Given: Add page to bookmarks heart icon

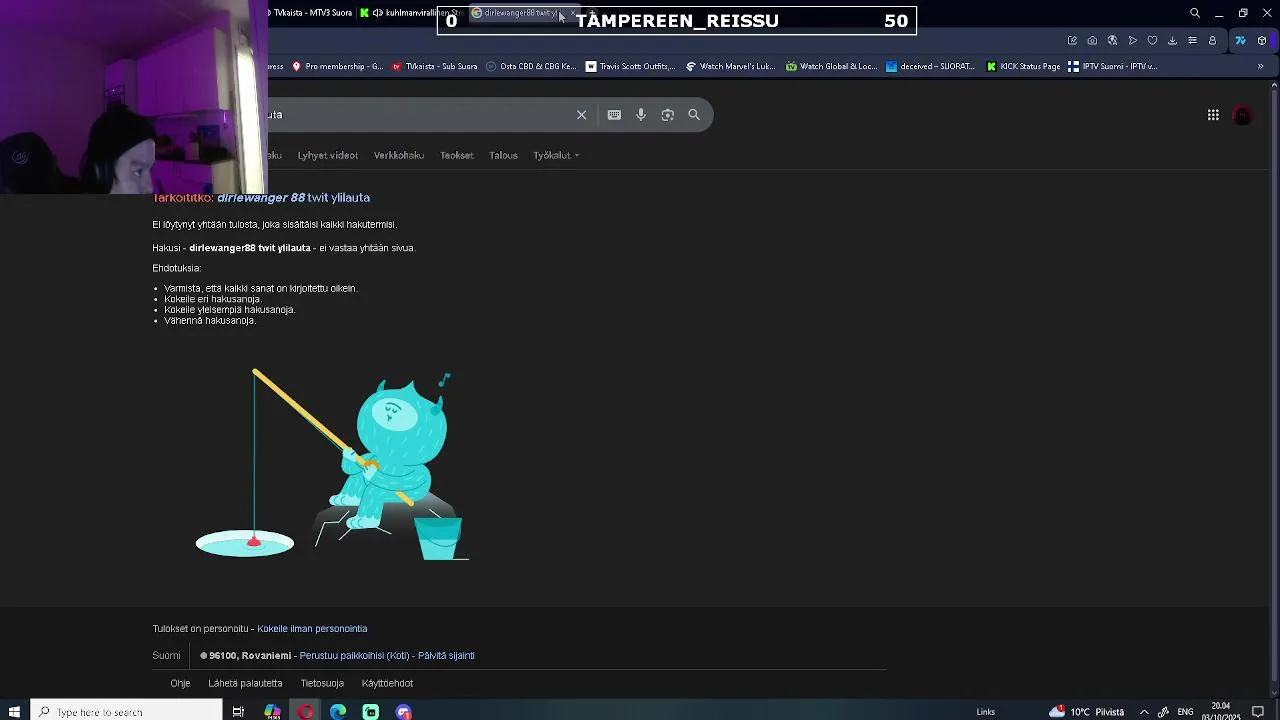Looking at the screenshot, I should pyautogui.click(x=1152, y=41).
